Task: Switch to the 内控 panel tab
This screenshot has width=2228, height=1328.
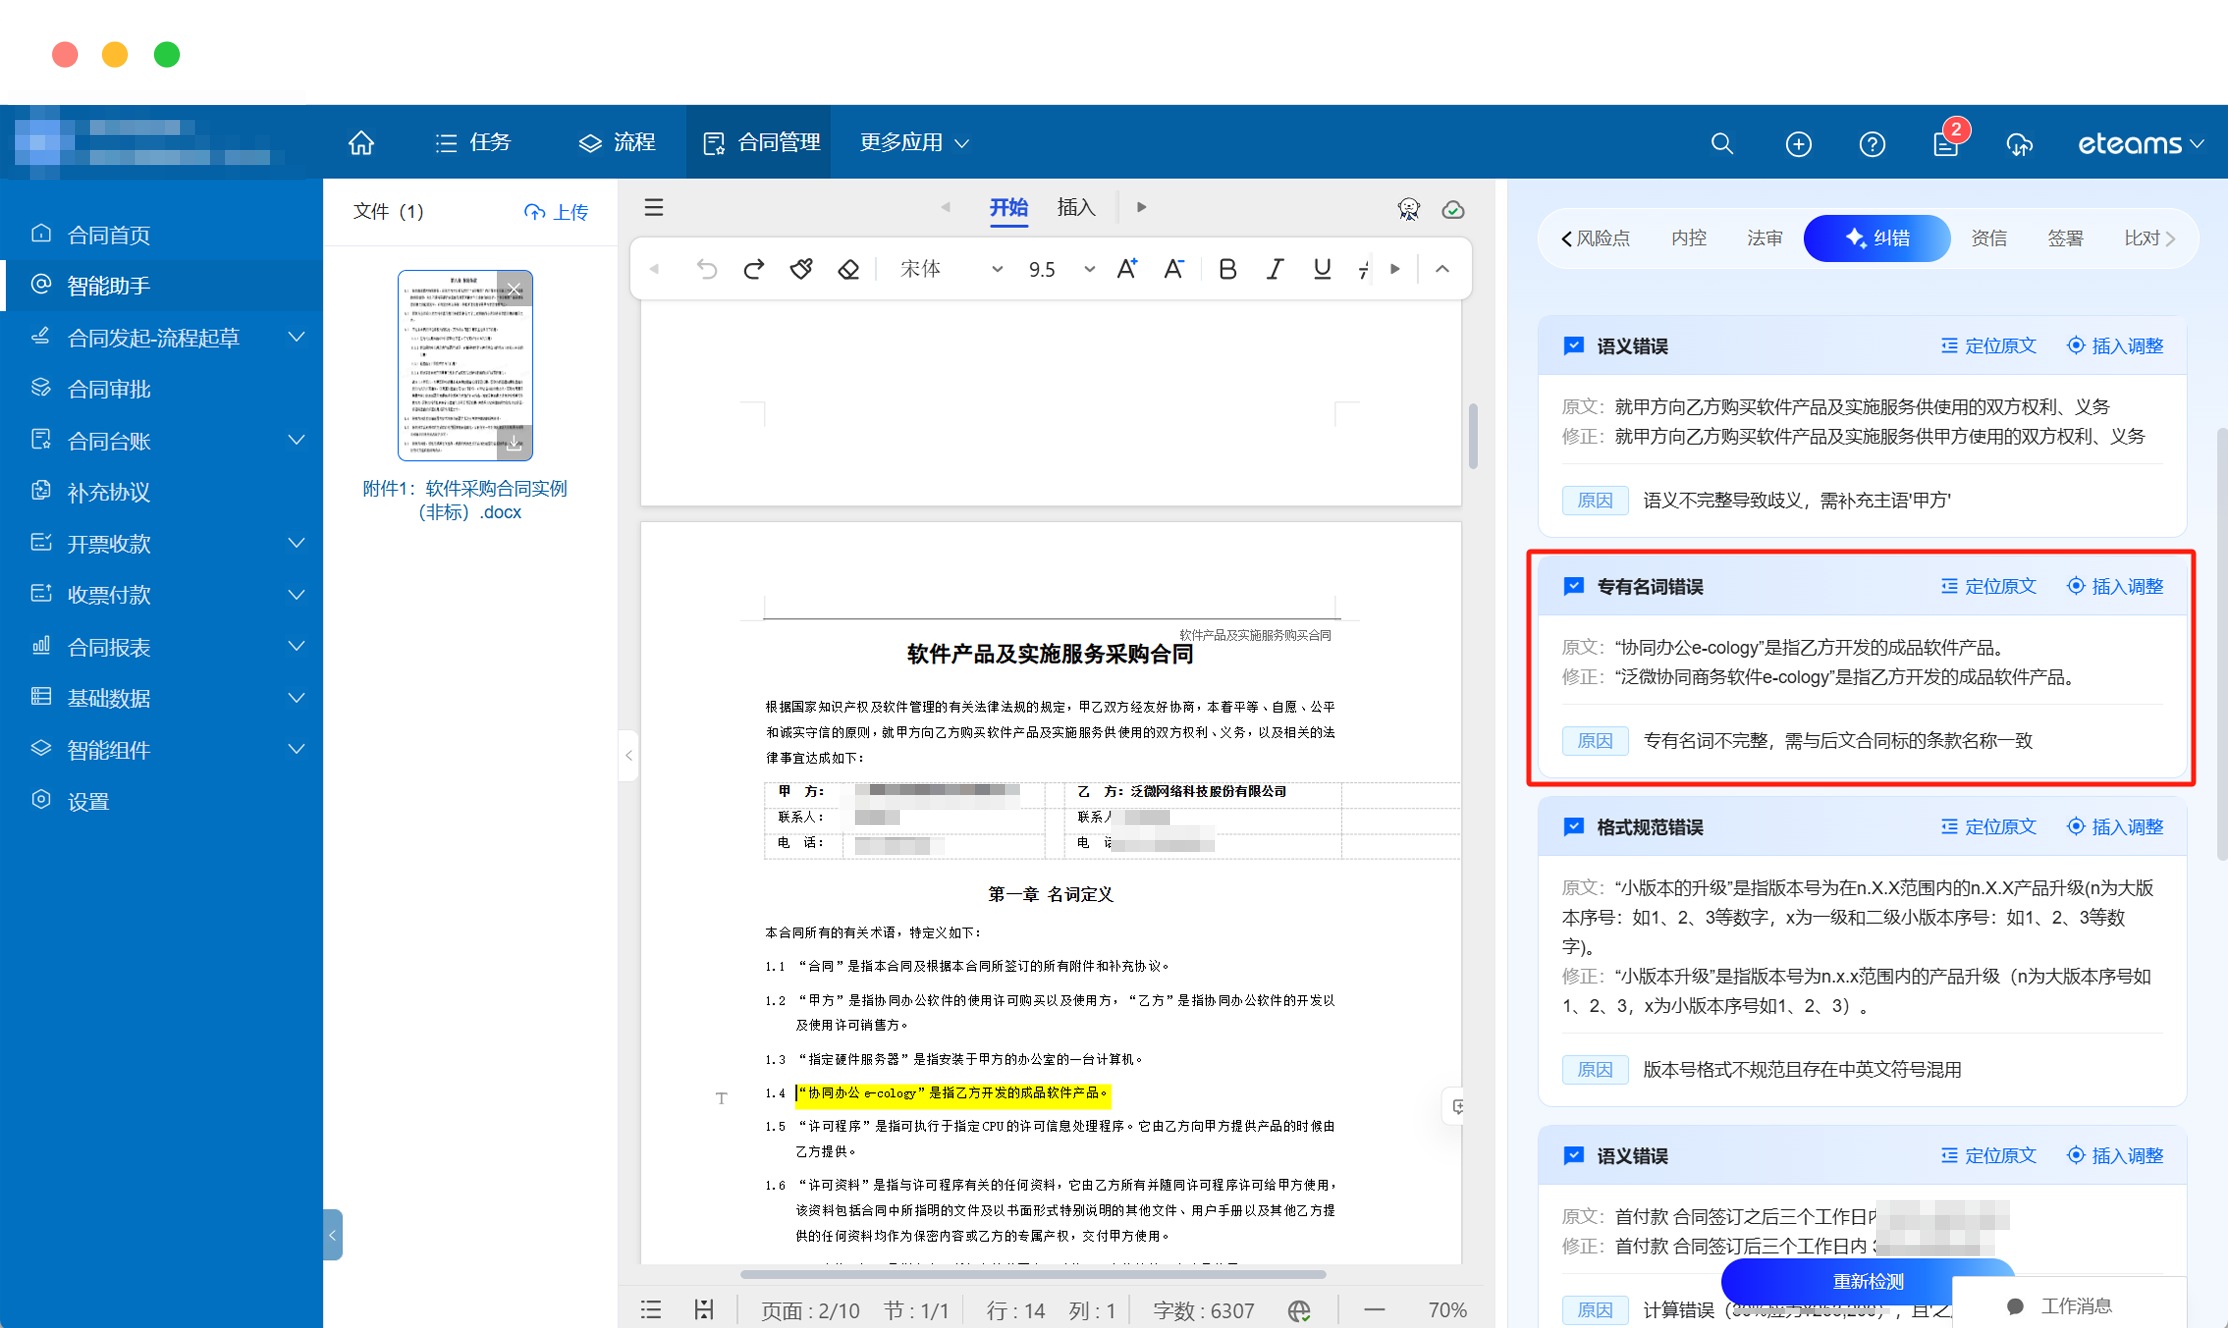Action: click(x=1688, y=238)
